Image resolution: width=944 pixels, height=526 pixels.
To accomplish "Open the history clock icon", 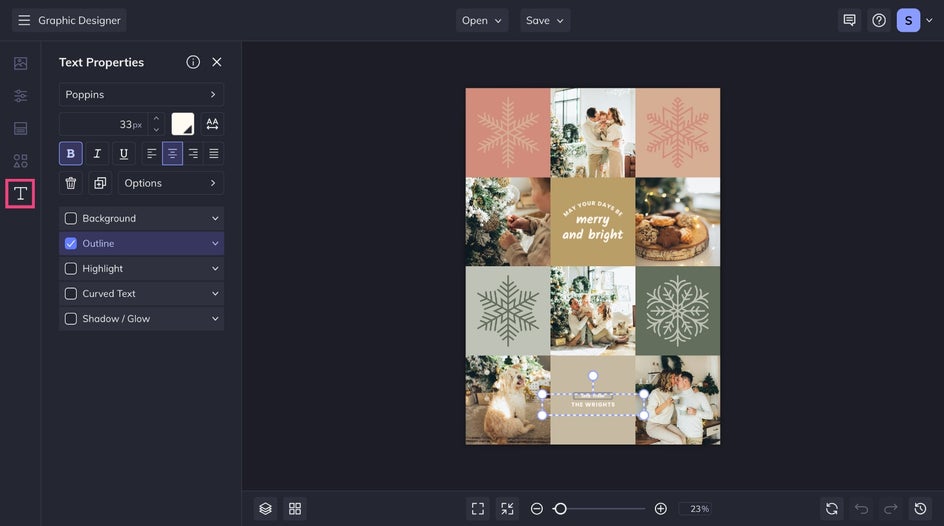I will coord(920,509).
